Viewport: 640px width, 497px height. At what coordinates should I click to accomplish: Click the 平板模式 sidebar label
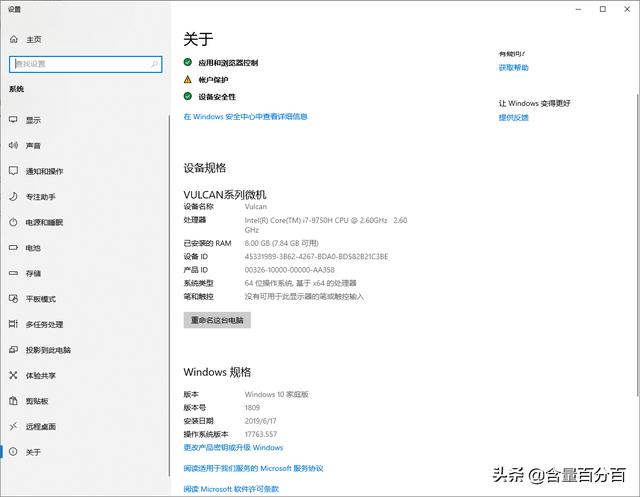40,299
